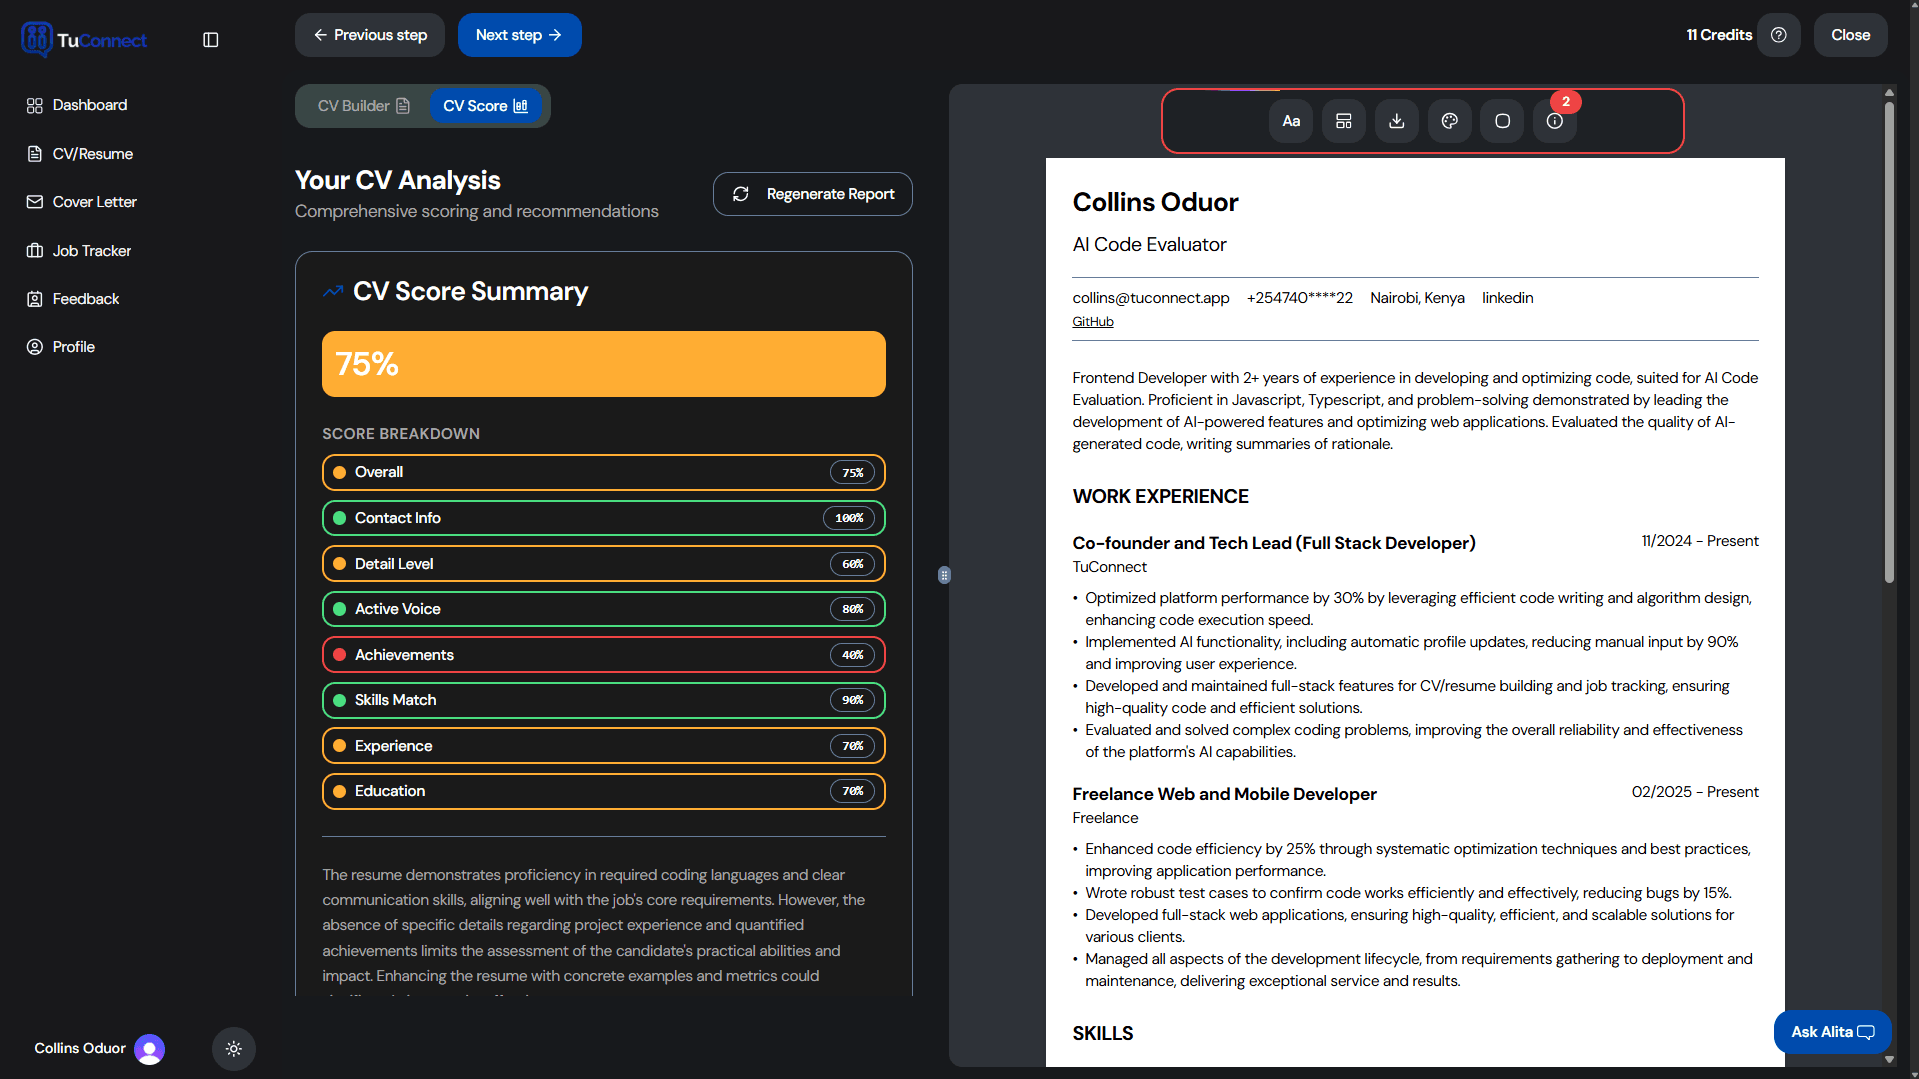Switch to the CV Builder tab
The width and height of the screenshot is (1919, 1079).
362,105
